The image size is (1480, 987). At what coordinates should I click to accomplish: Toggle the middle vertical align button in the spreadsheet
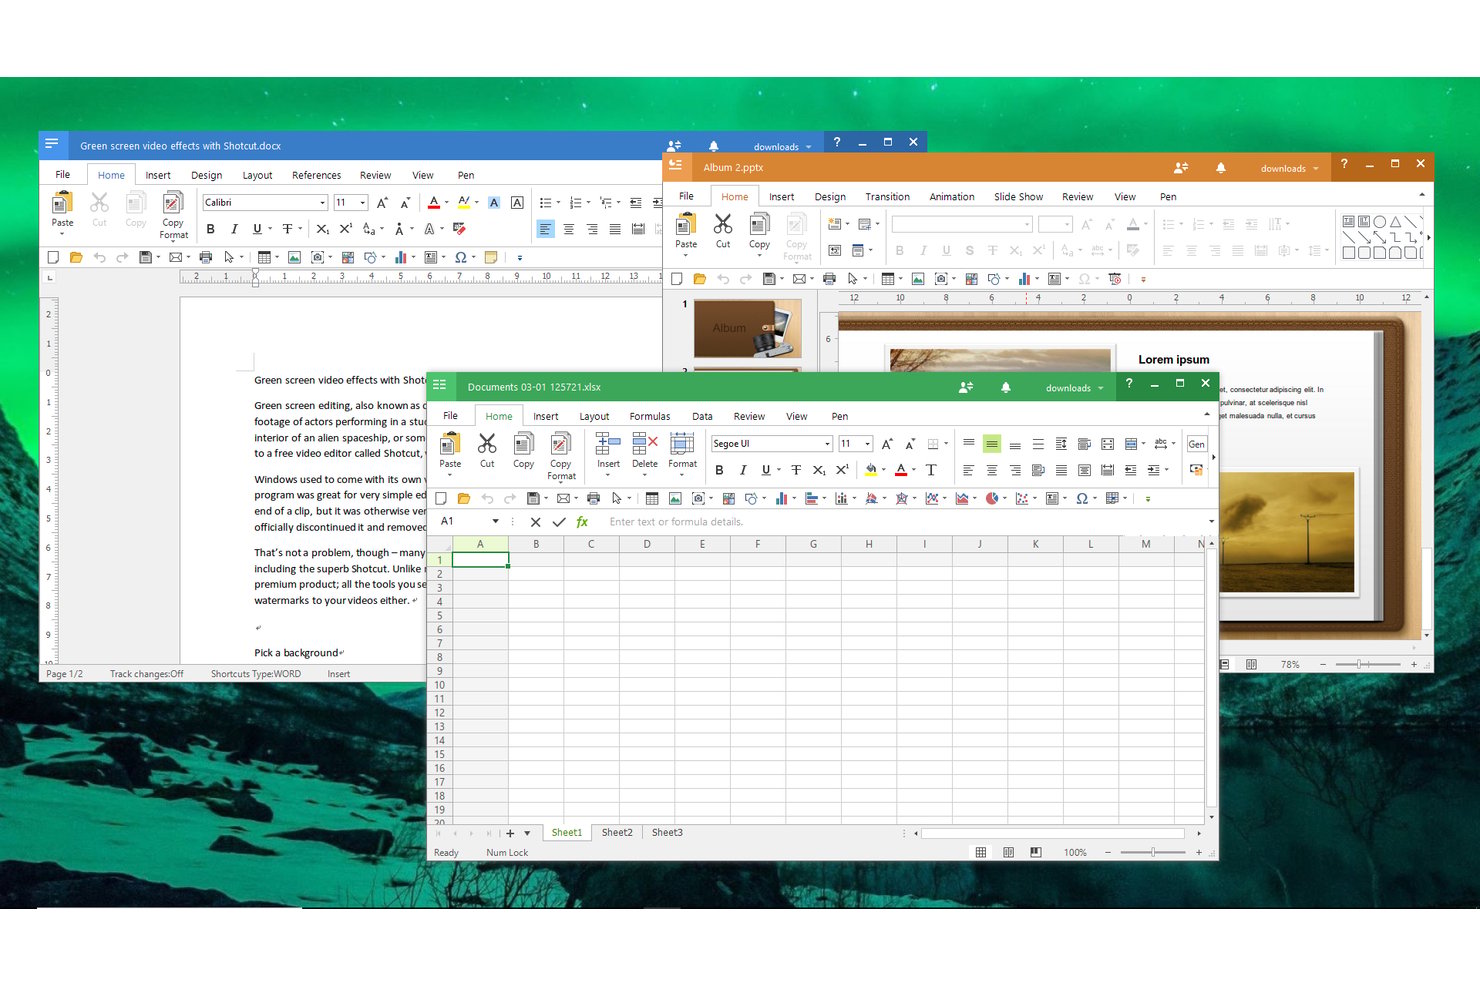[x=992, y=444]
